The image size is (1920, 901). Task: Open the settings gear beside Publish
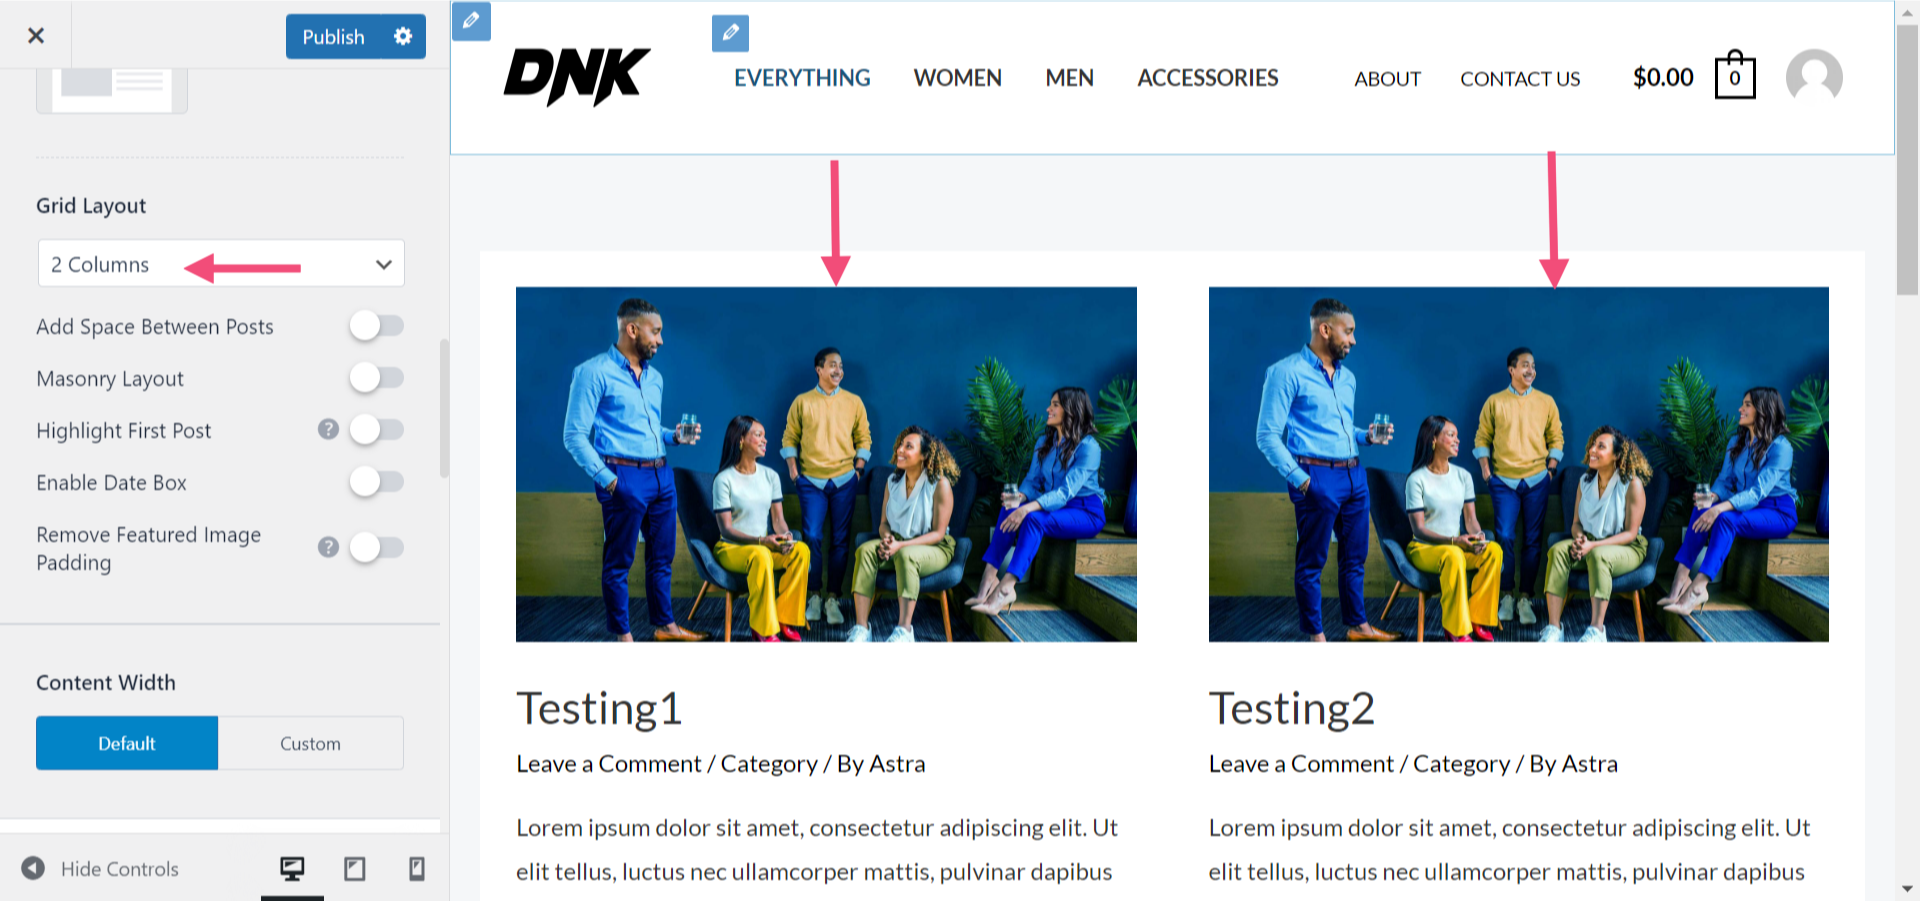point(403,36)
